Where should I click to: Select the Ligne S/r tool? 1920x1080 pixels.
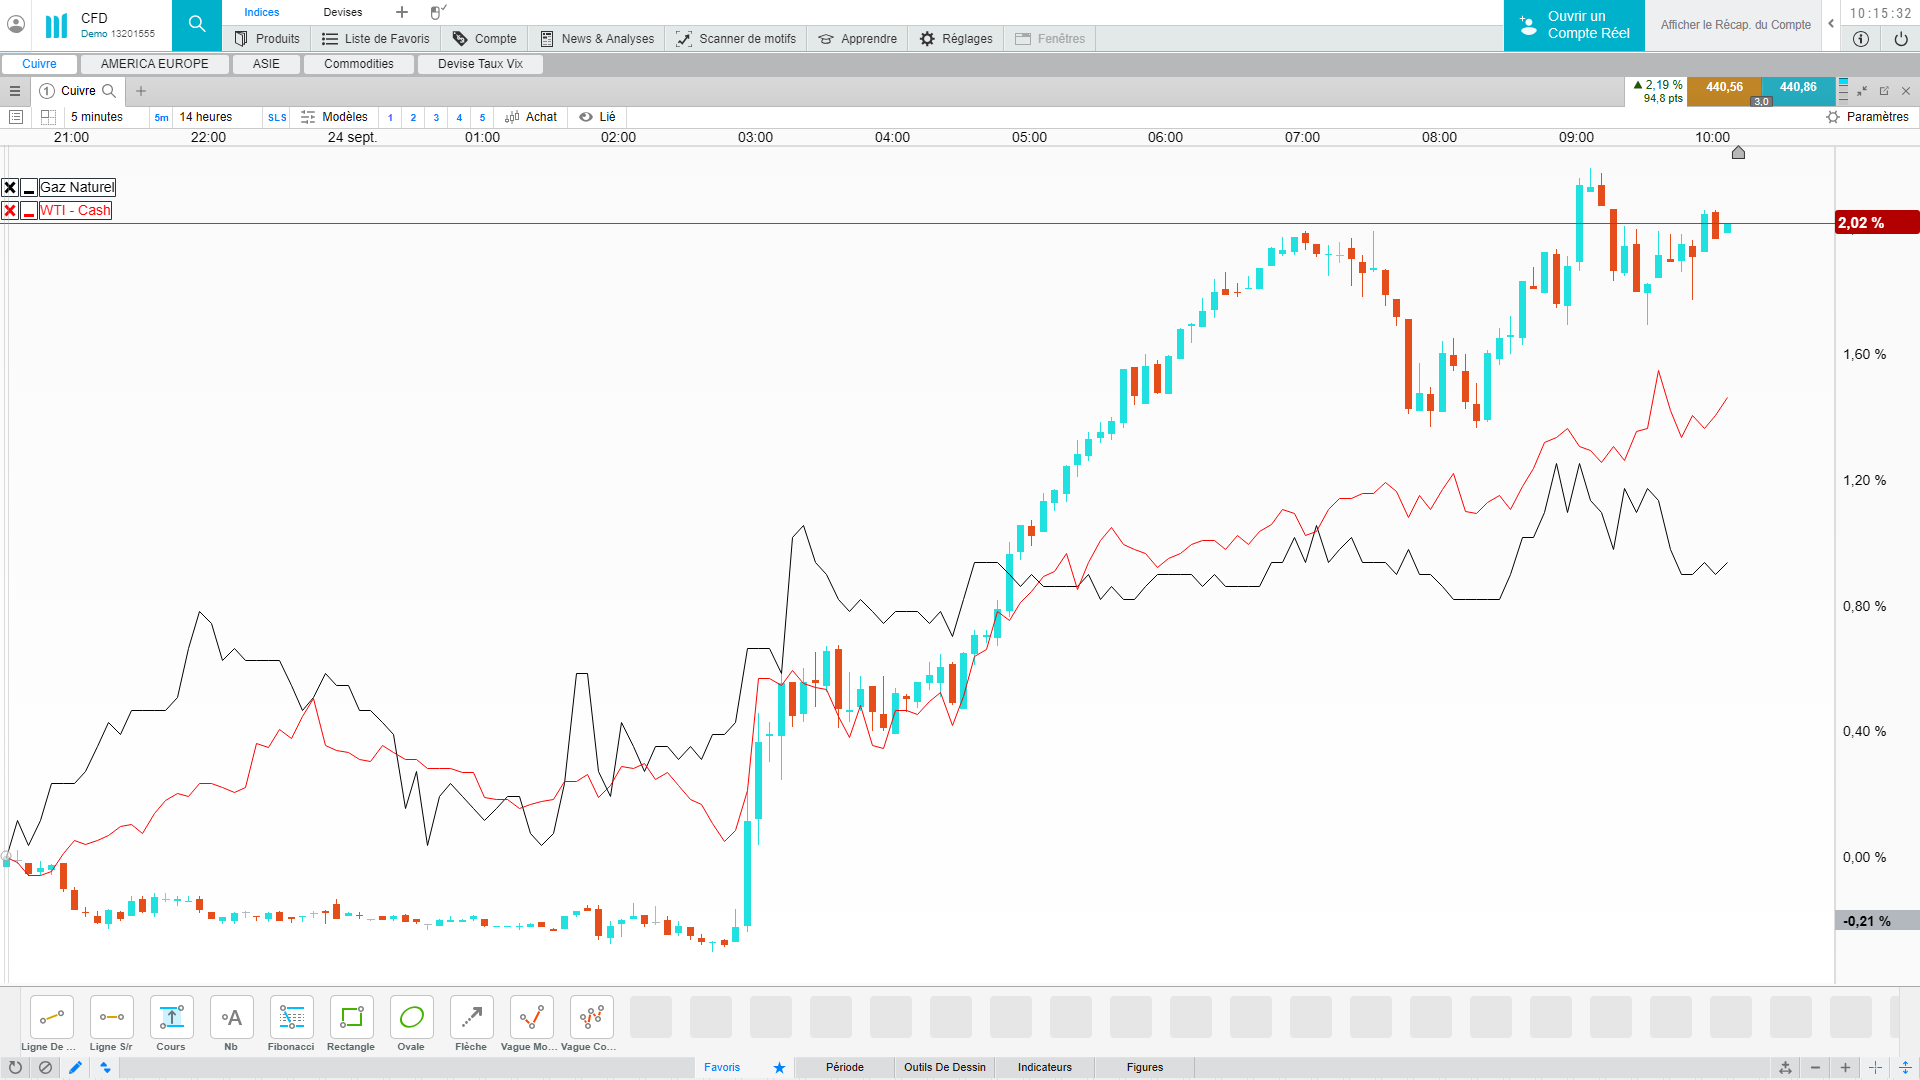pos(111,1018)
